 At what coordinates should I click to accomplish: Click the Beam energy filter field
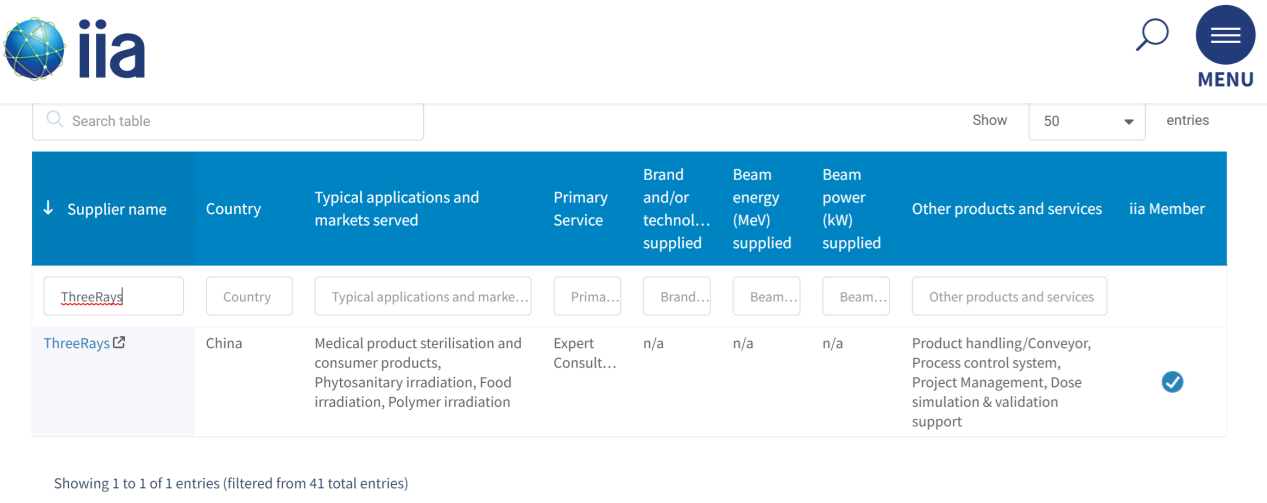(766, 296)
